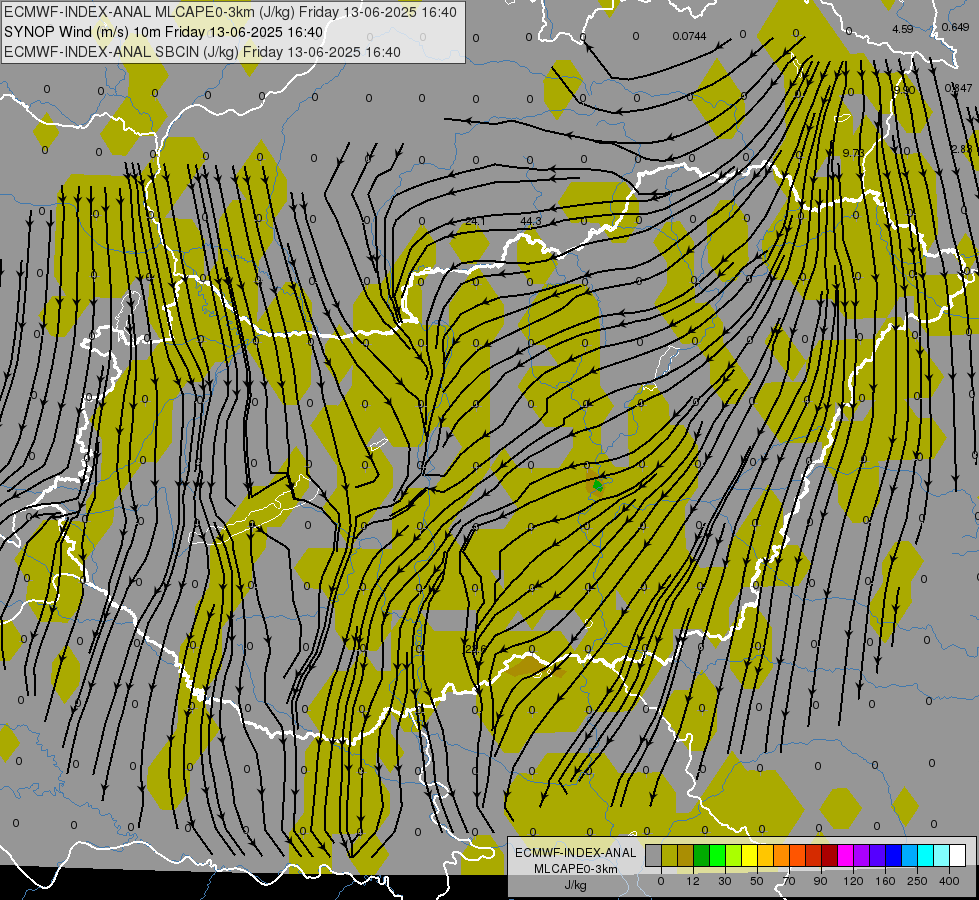Click the legend title ECMWF-INDEX-ANAL
Screen dimensions: 979x900
(575, 853)
